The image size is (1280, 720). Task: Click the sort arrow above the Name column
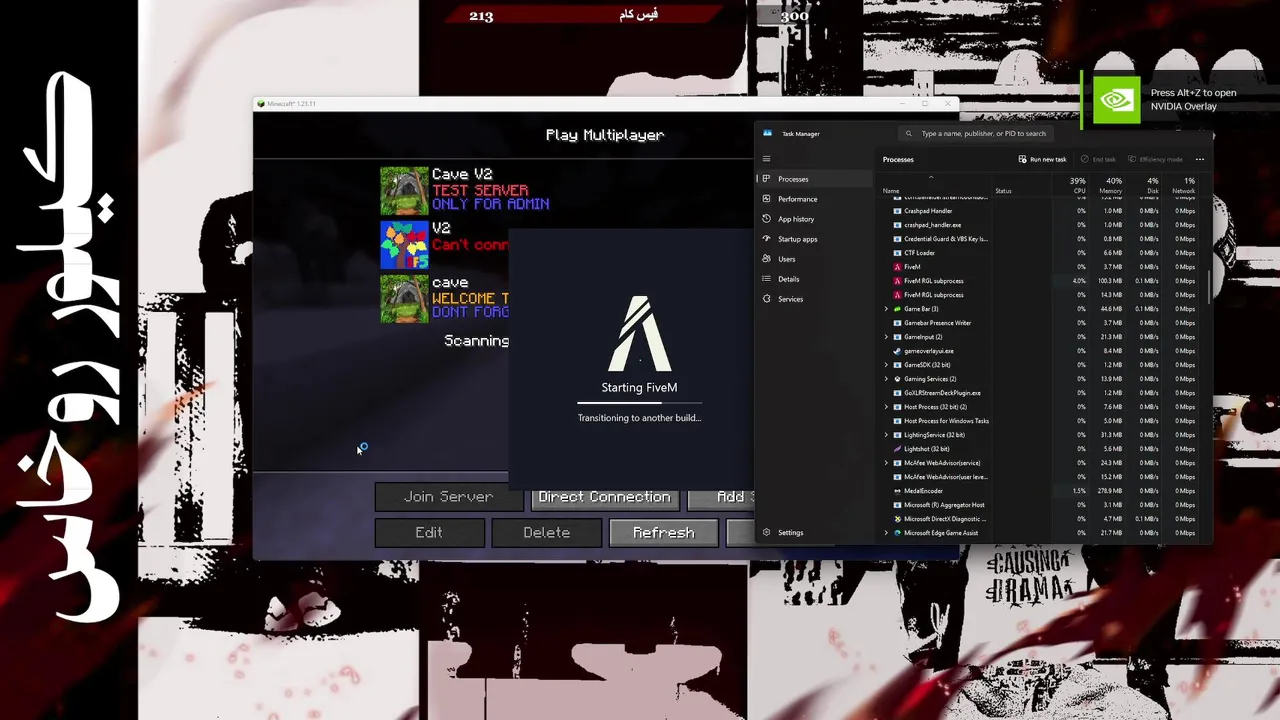[931, 178]
